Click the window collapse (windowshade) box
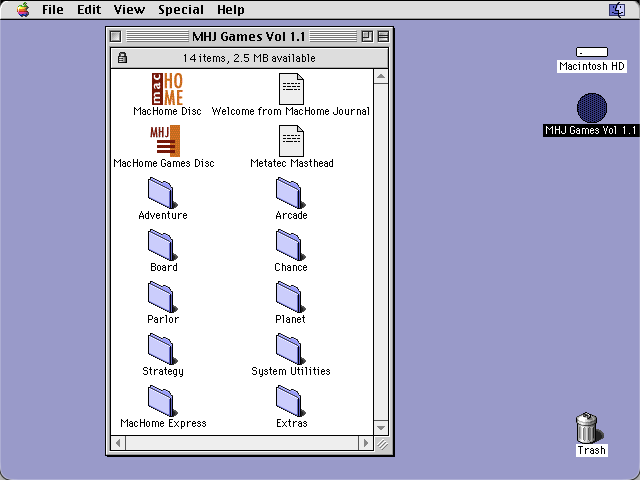Screen dimensions: 640x480 point(383,36)
